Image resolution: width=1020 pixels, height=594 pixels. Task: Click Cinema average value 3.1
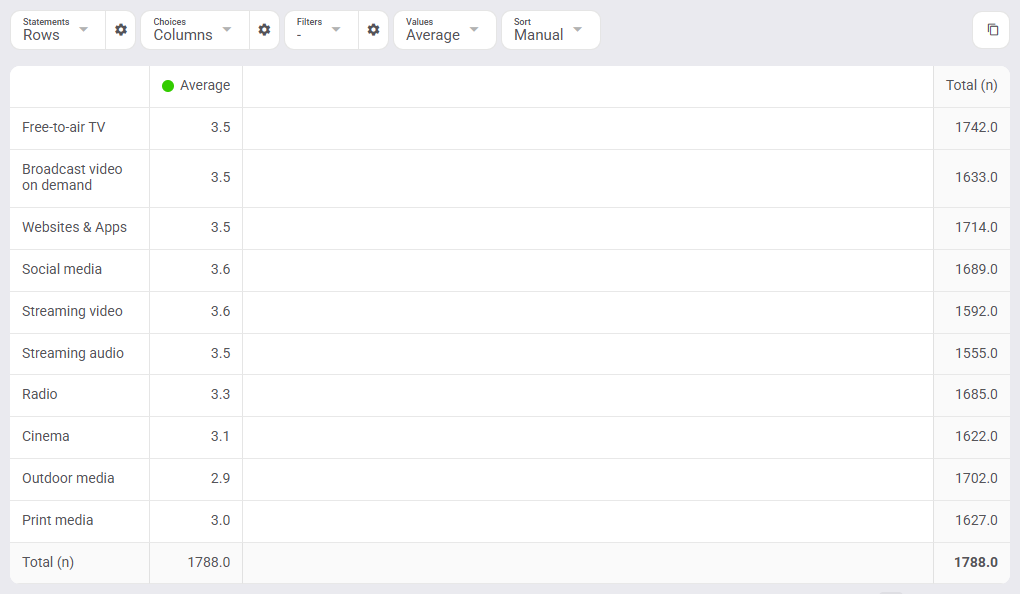click(221, 437)
